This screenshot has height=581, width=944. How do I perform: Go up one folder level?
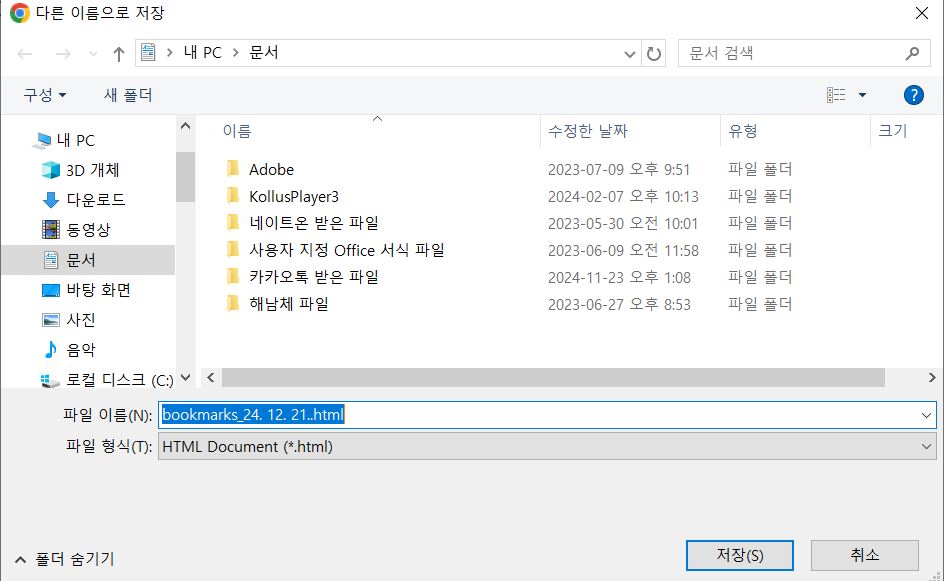pyautogui.click(x=119, y=54)
